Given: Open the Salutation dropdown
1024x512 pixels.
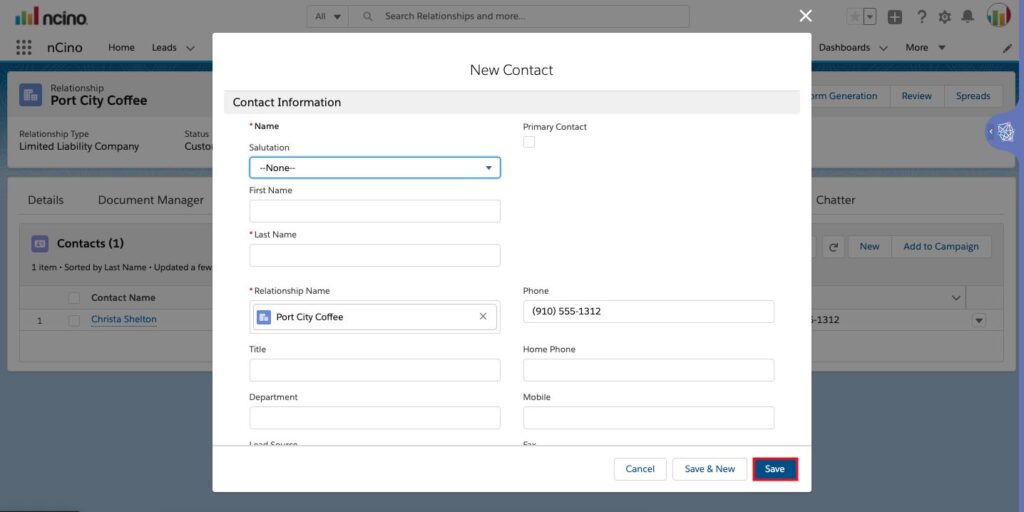Looking at the screenshot, I should (x=375, y=168).
